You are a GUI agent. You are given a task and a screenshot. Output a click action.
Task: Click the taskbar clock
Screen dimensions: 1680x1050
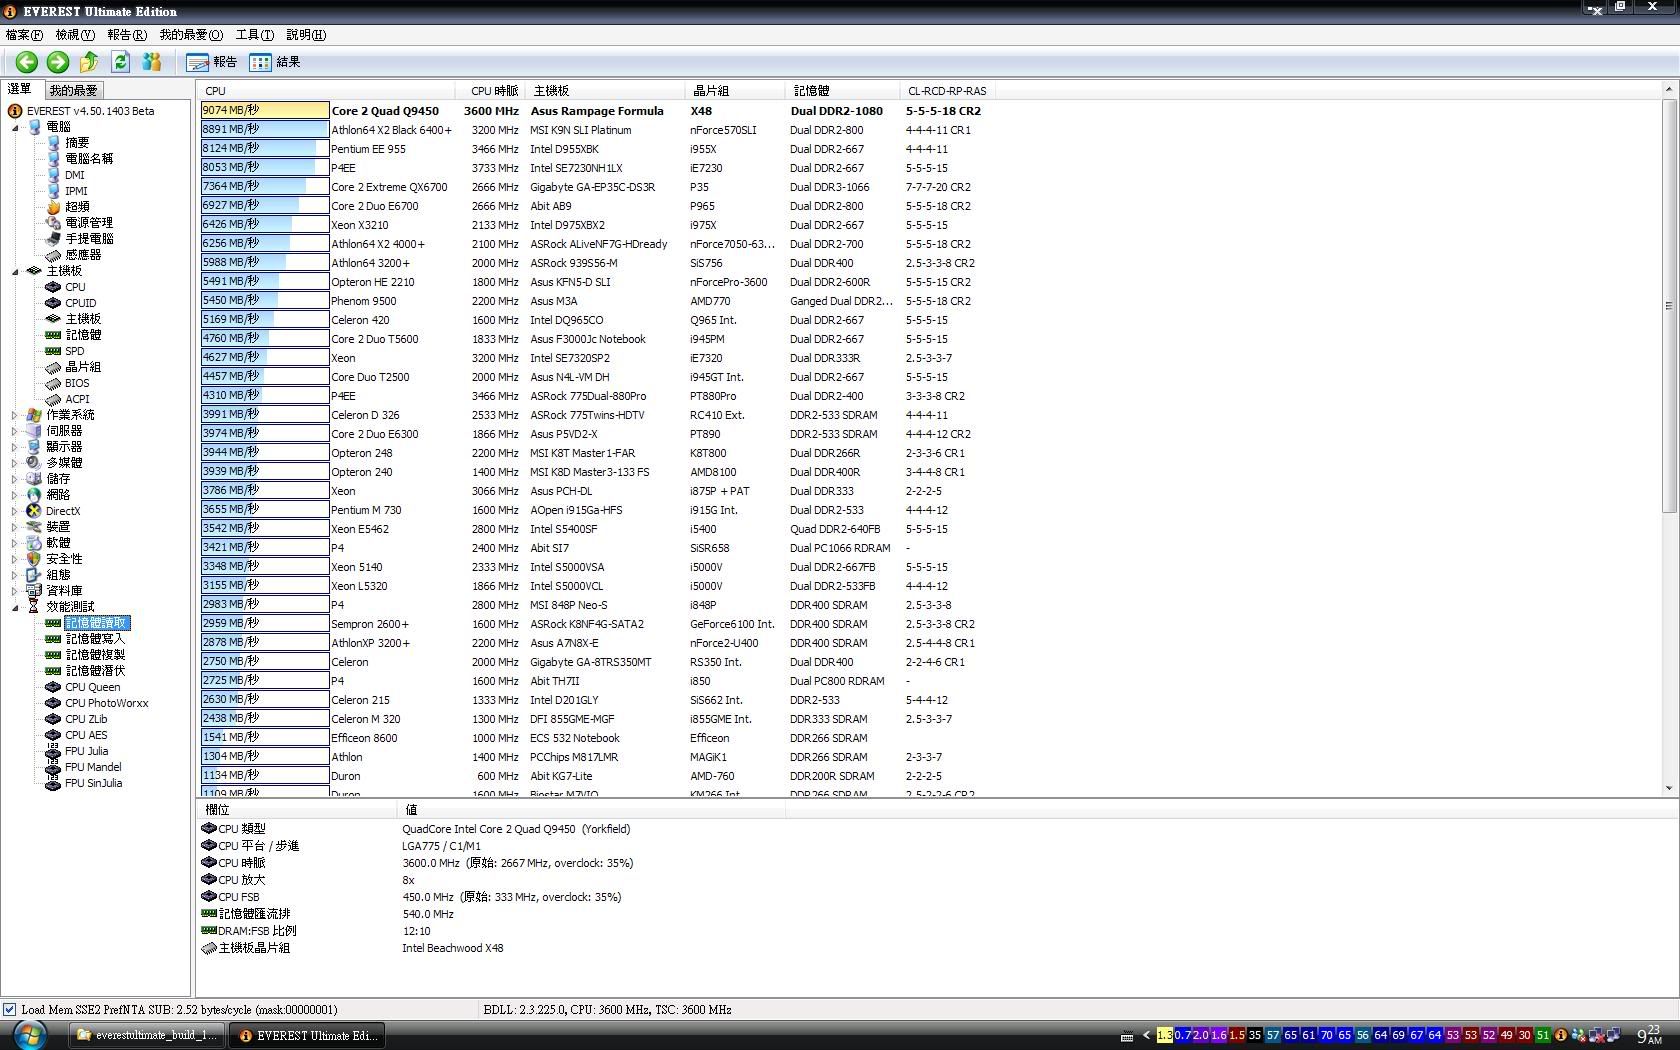click(x=1650, y=1035)
